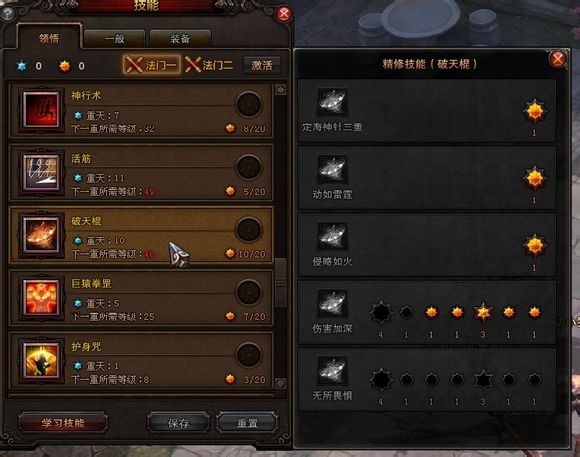Click the 侵略如火 refinement icon
This screenshot has height=457, width=580.
333,236
